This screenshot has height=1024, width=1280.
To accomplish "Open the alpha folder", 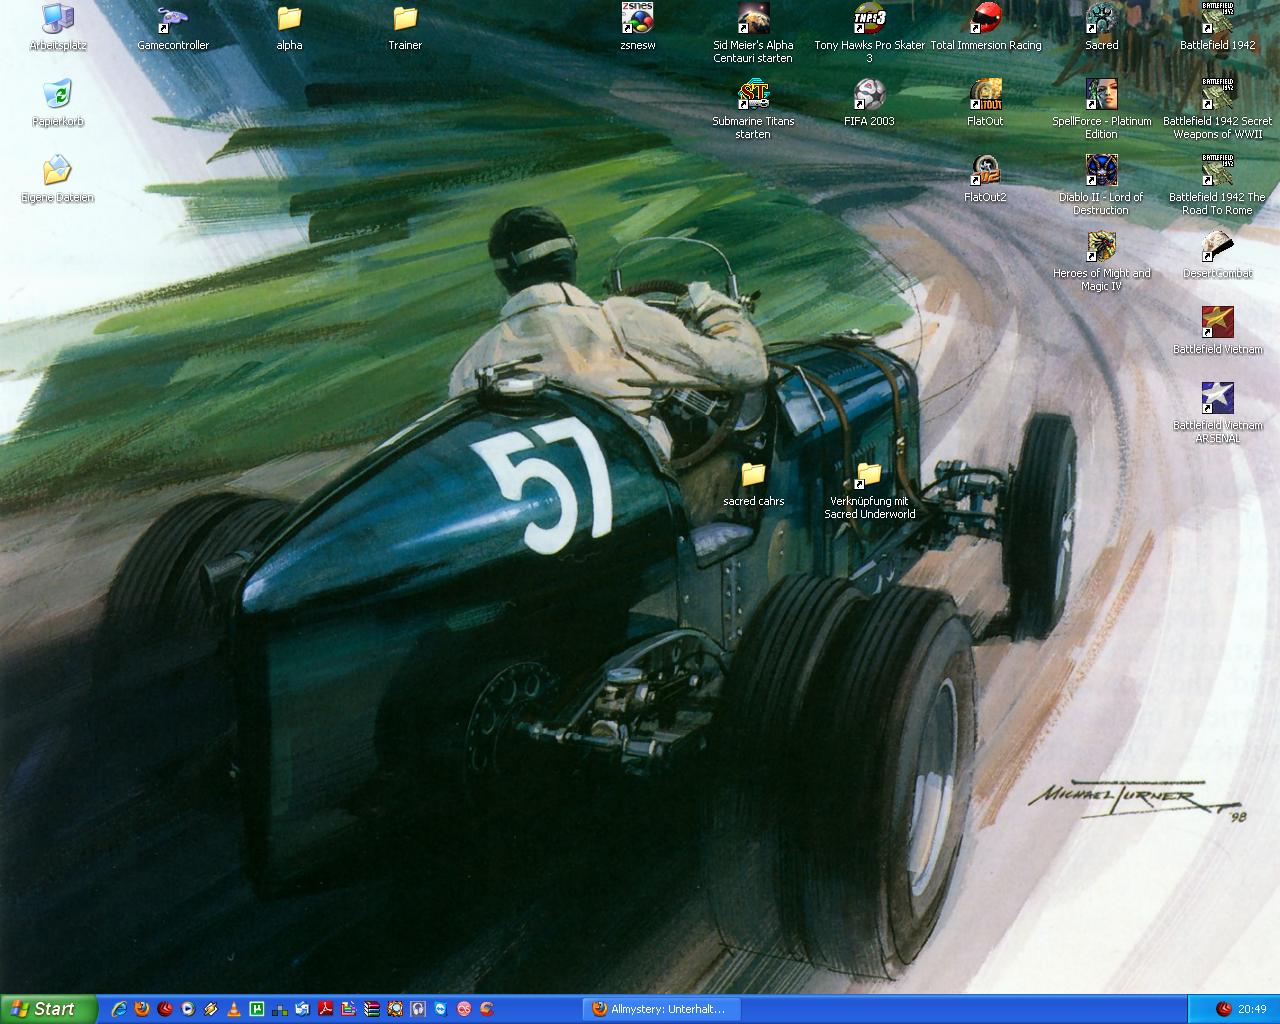I will click(289, 28).
